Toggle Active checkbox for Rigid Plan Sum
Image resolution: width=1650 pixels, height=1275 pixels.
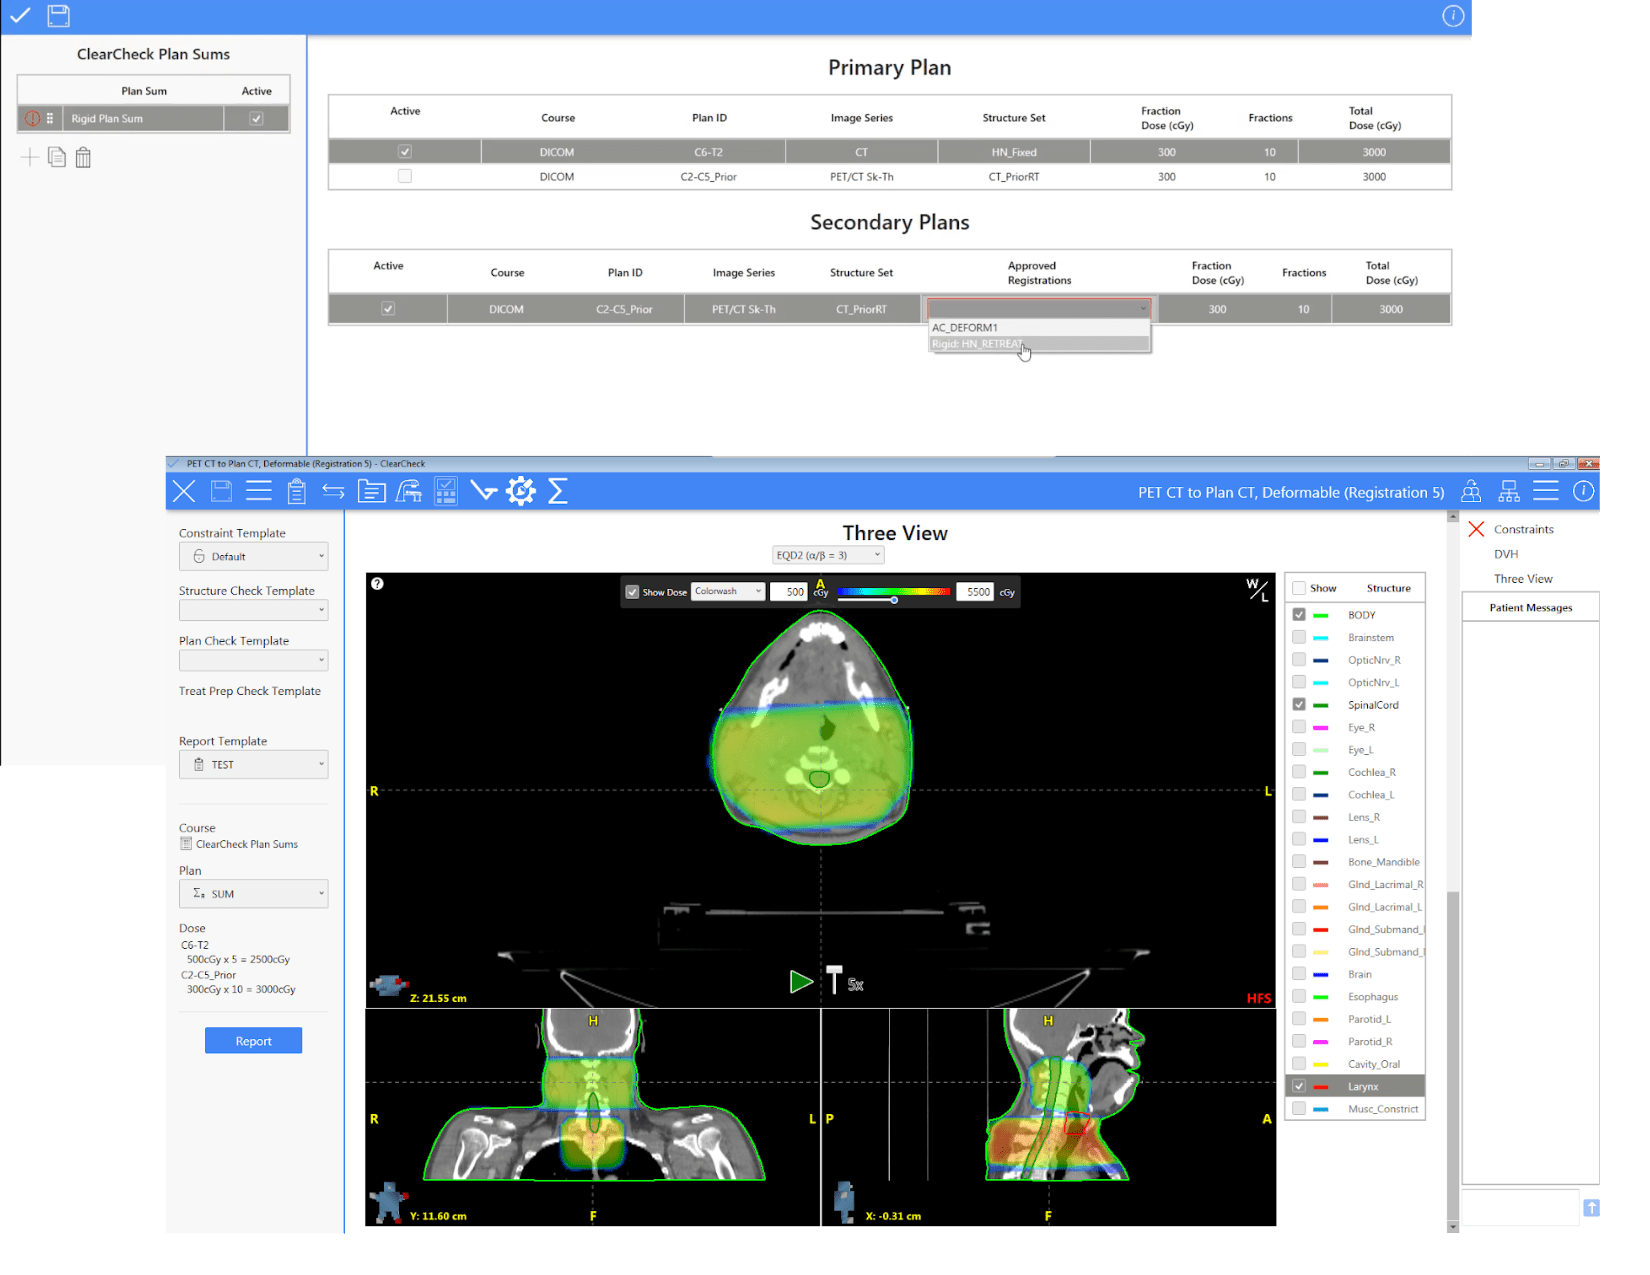pyautogui.click(x=257, y=118)
